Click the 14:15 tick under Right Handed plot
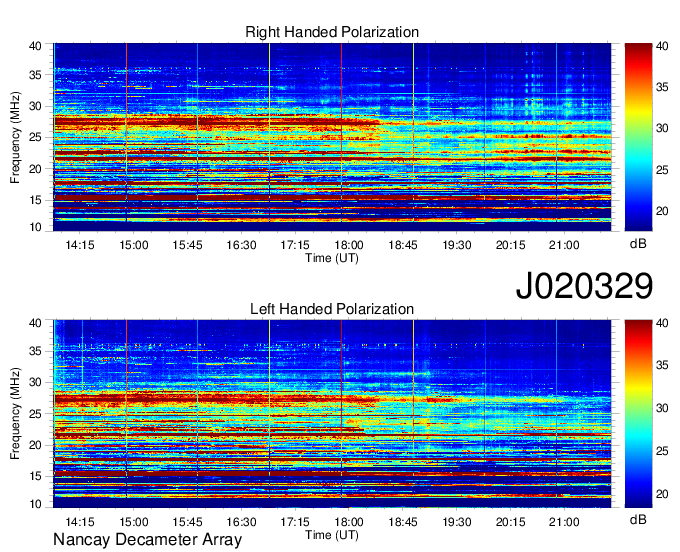The height and width of the screenshot is (552, 680). coord(80,245)
